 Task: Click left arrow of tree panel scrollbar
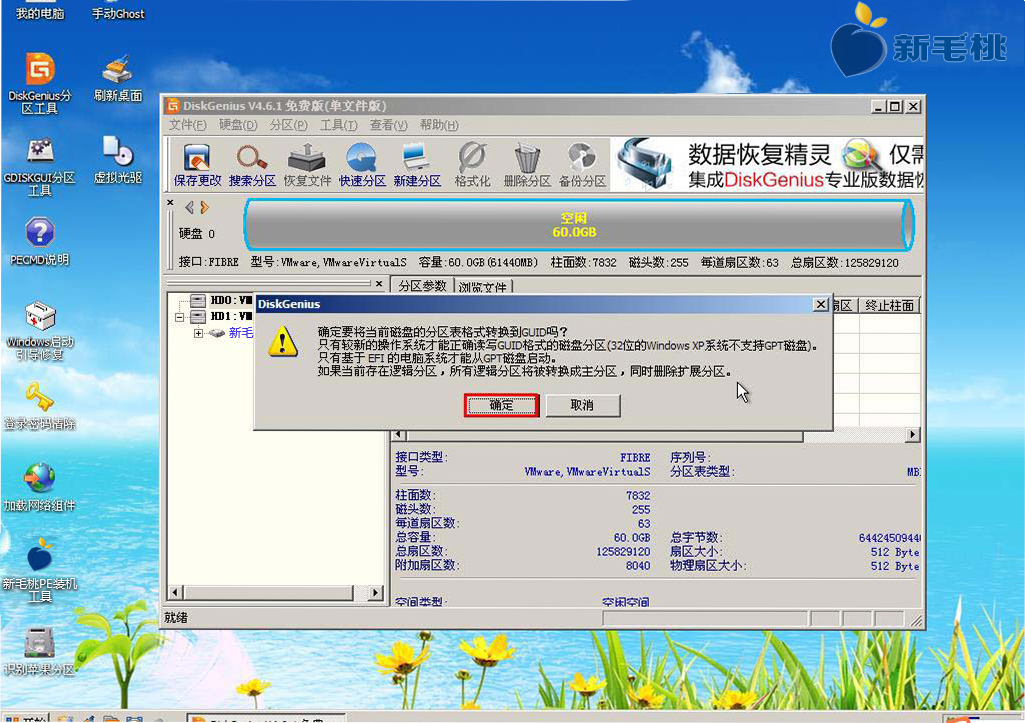tap(175, 593)
